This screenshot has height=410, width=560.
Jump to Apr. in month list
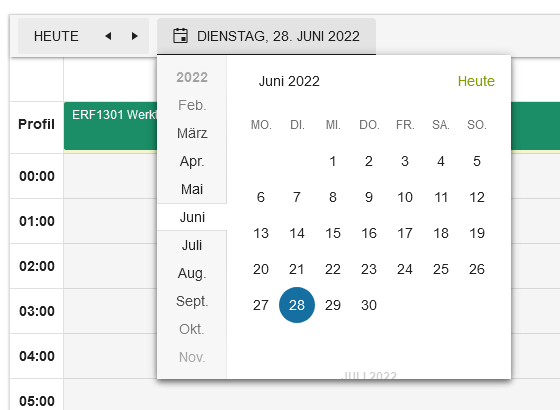192,161
